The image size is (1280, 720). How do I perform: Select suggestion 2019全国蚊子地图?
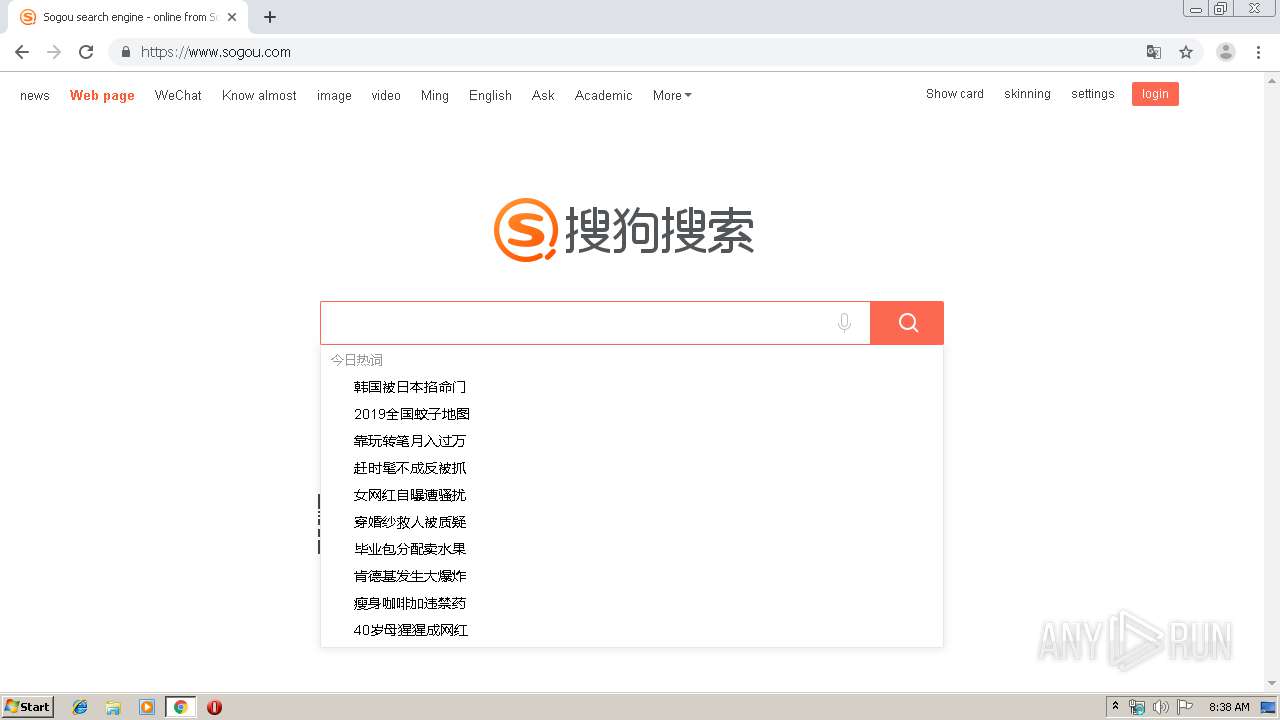pos(412,414)
